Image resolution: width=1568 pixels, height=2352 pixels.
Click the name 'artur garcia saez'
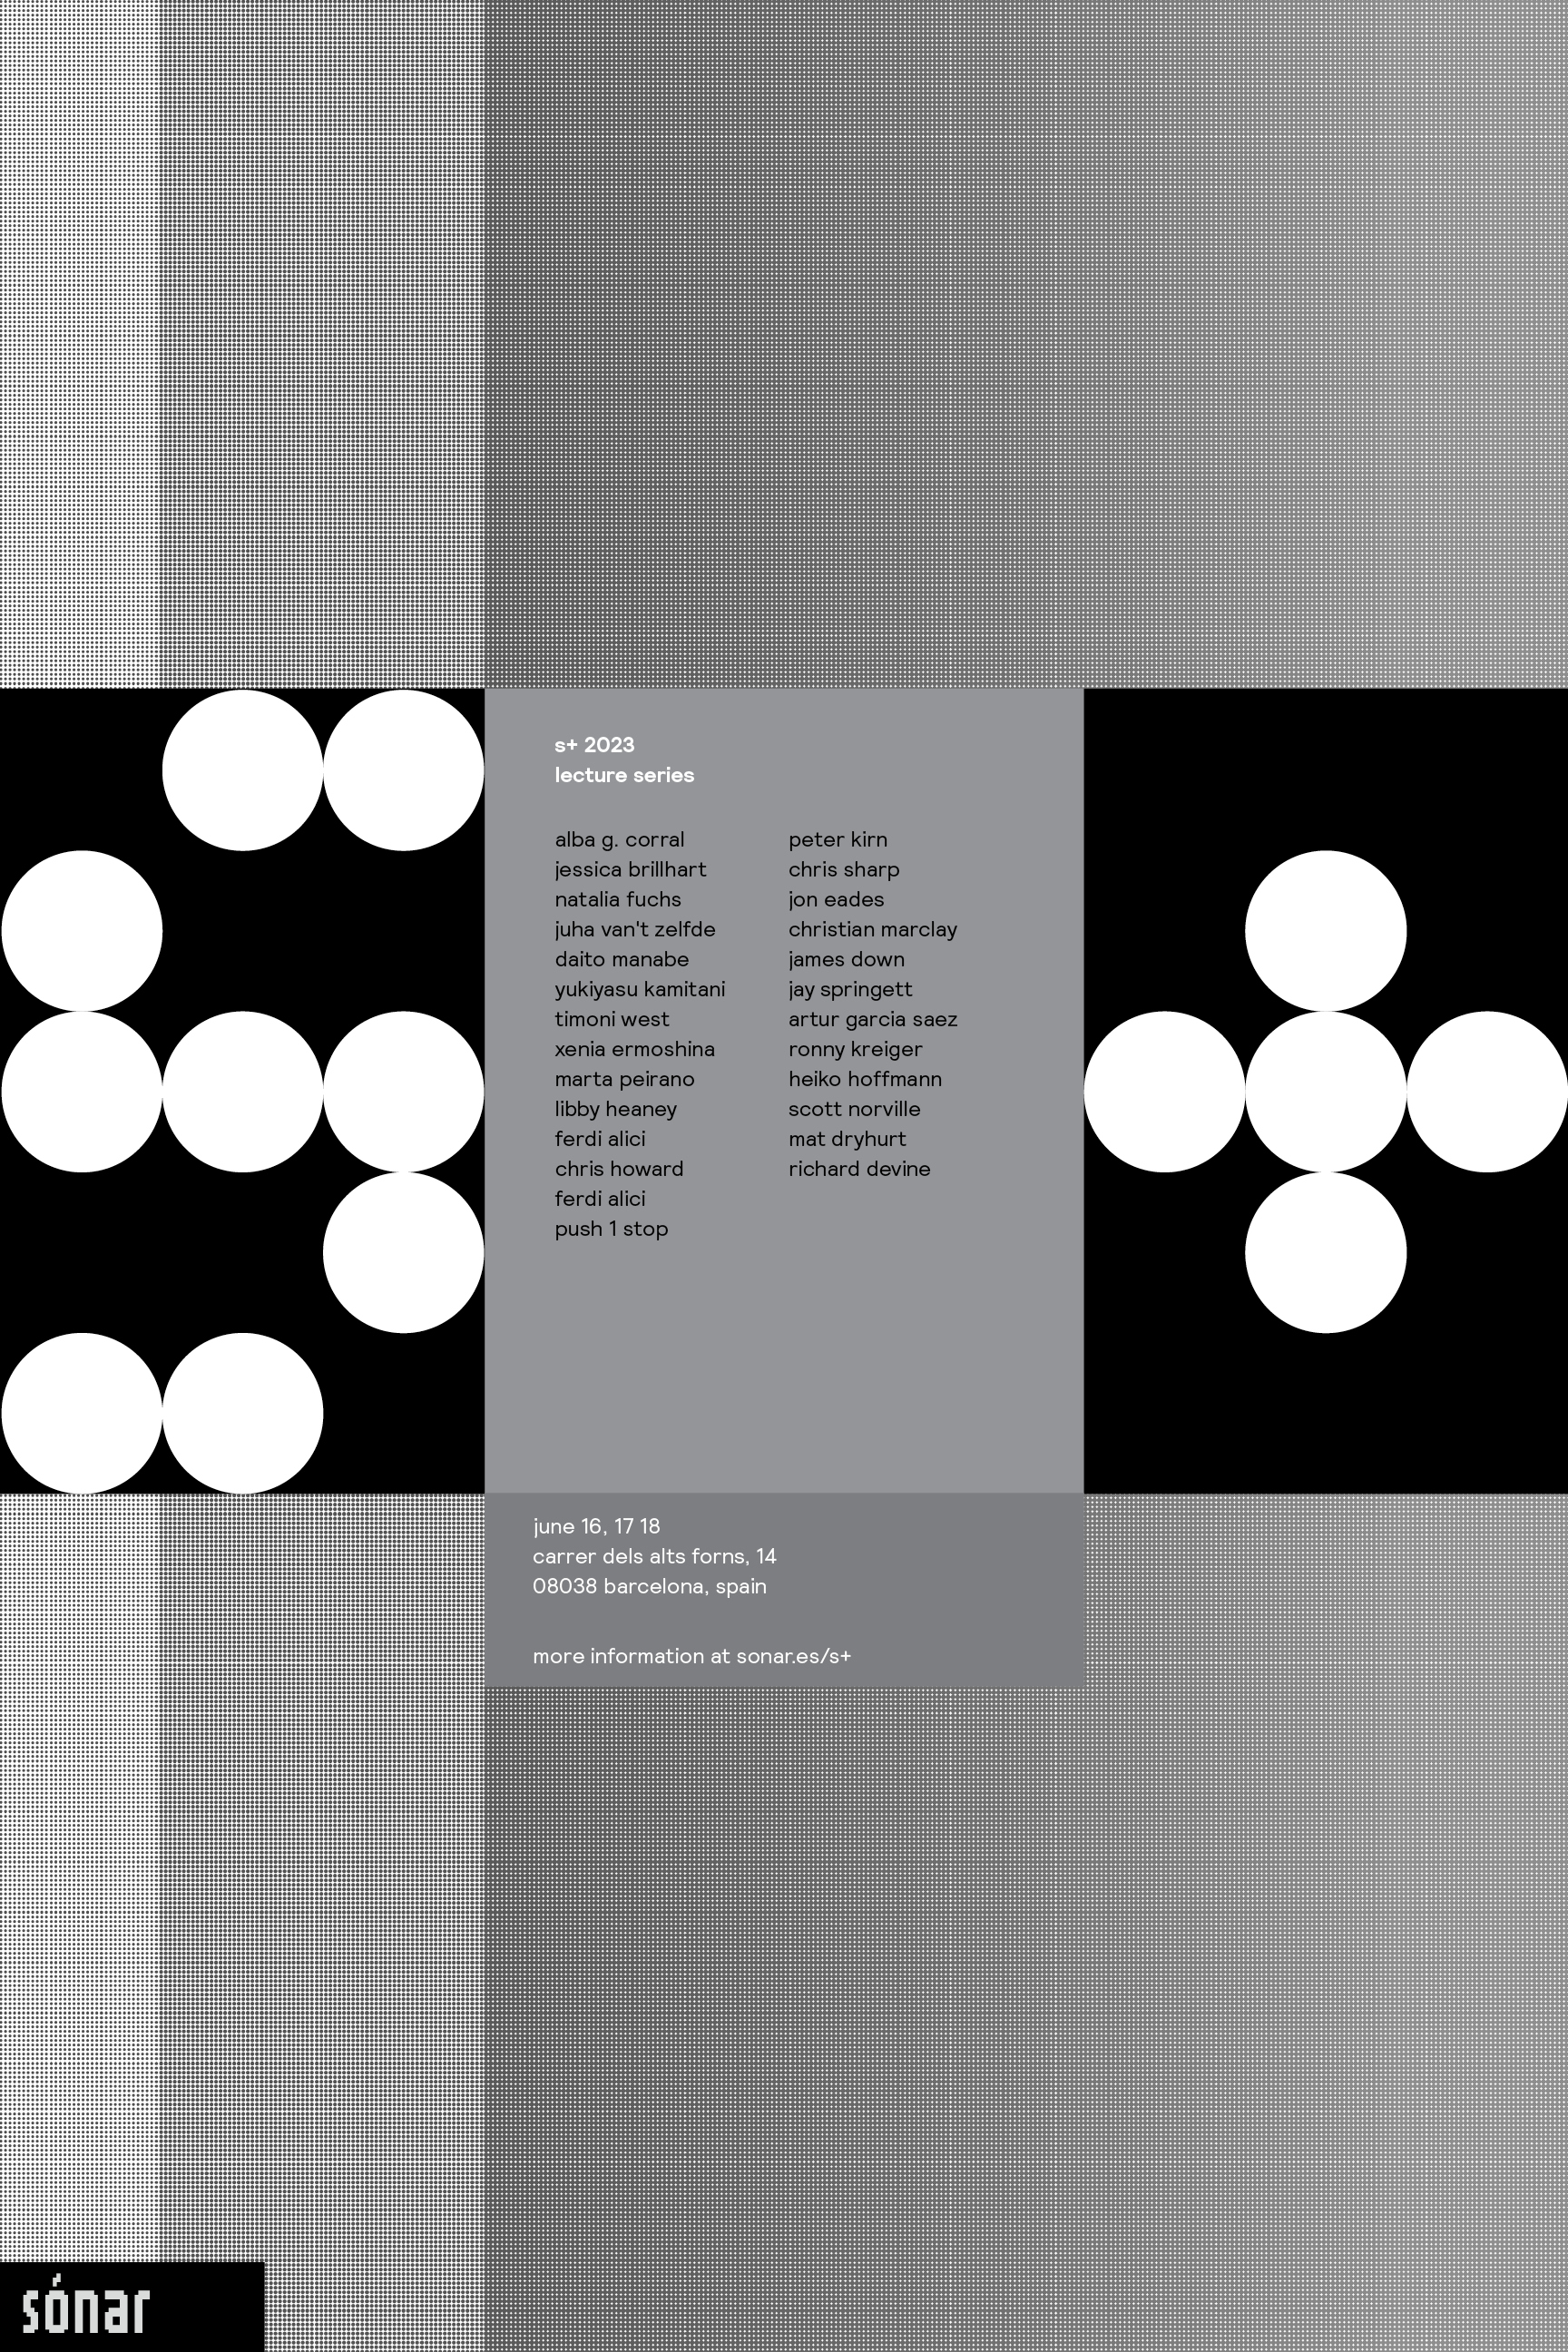tap(873, 1020)
